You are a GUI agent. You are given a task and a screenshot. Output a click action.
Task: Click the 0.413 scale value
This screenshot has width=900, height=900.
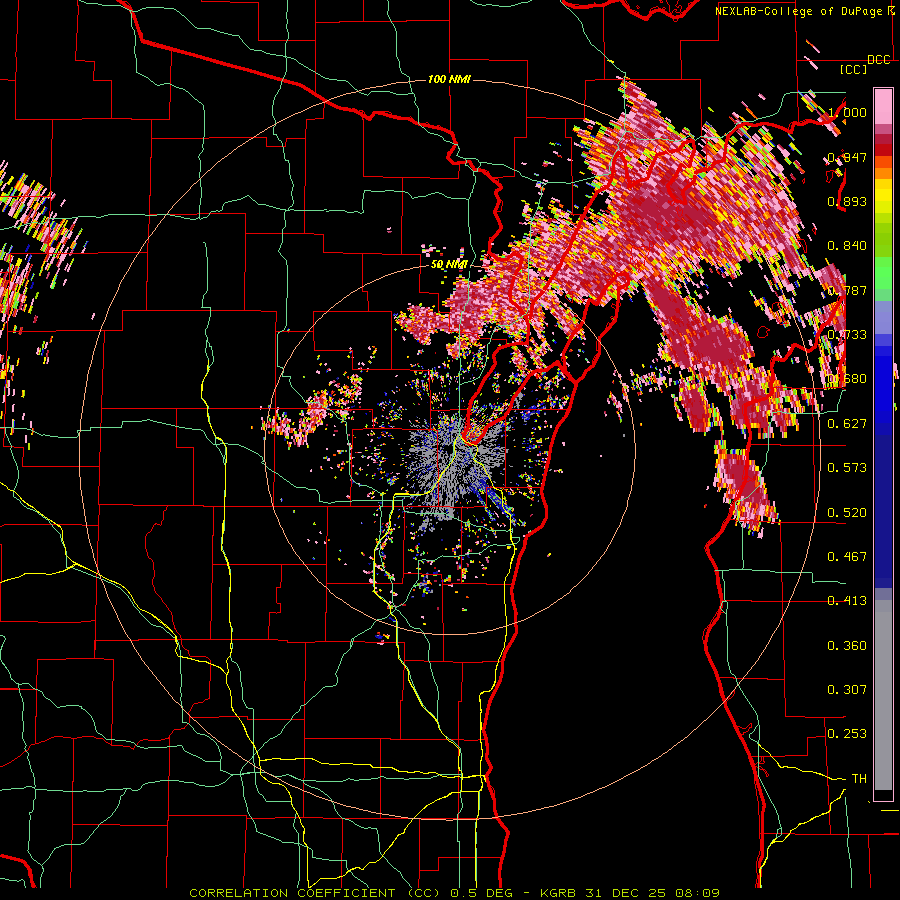pyautogui.click(x=847, y=601)
